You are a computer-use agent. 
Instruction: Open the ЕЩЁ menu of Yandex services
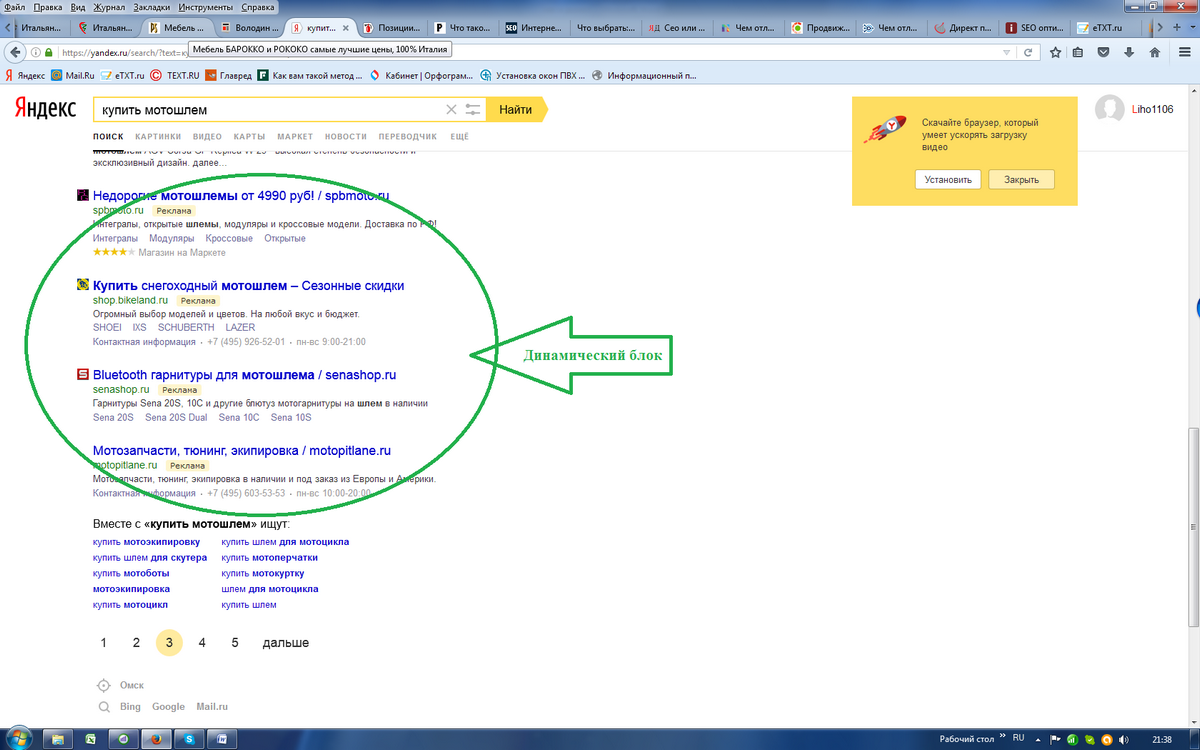click(x=459, y=136)
